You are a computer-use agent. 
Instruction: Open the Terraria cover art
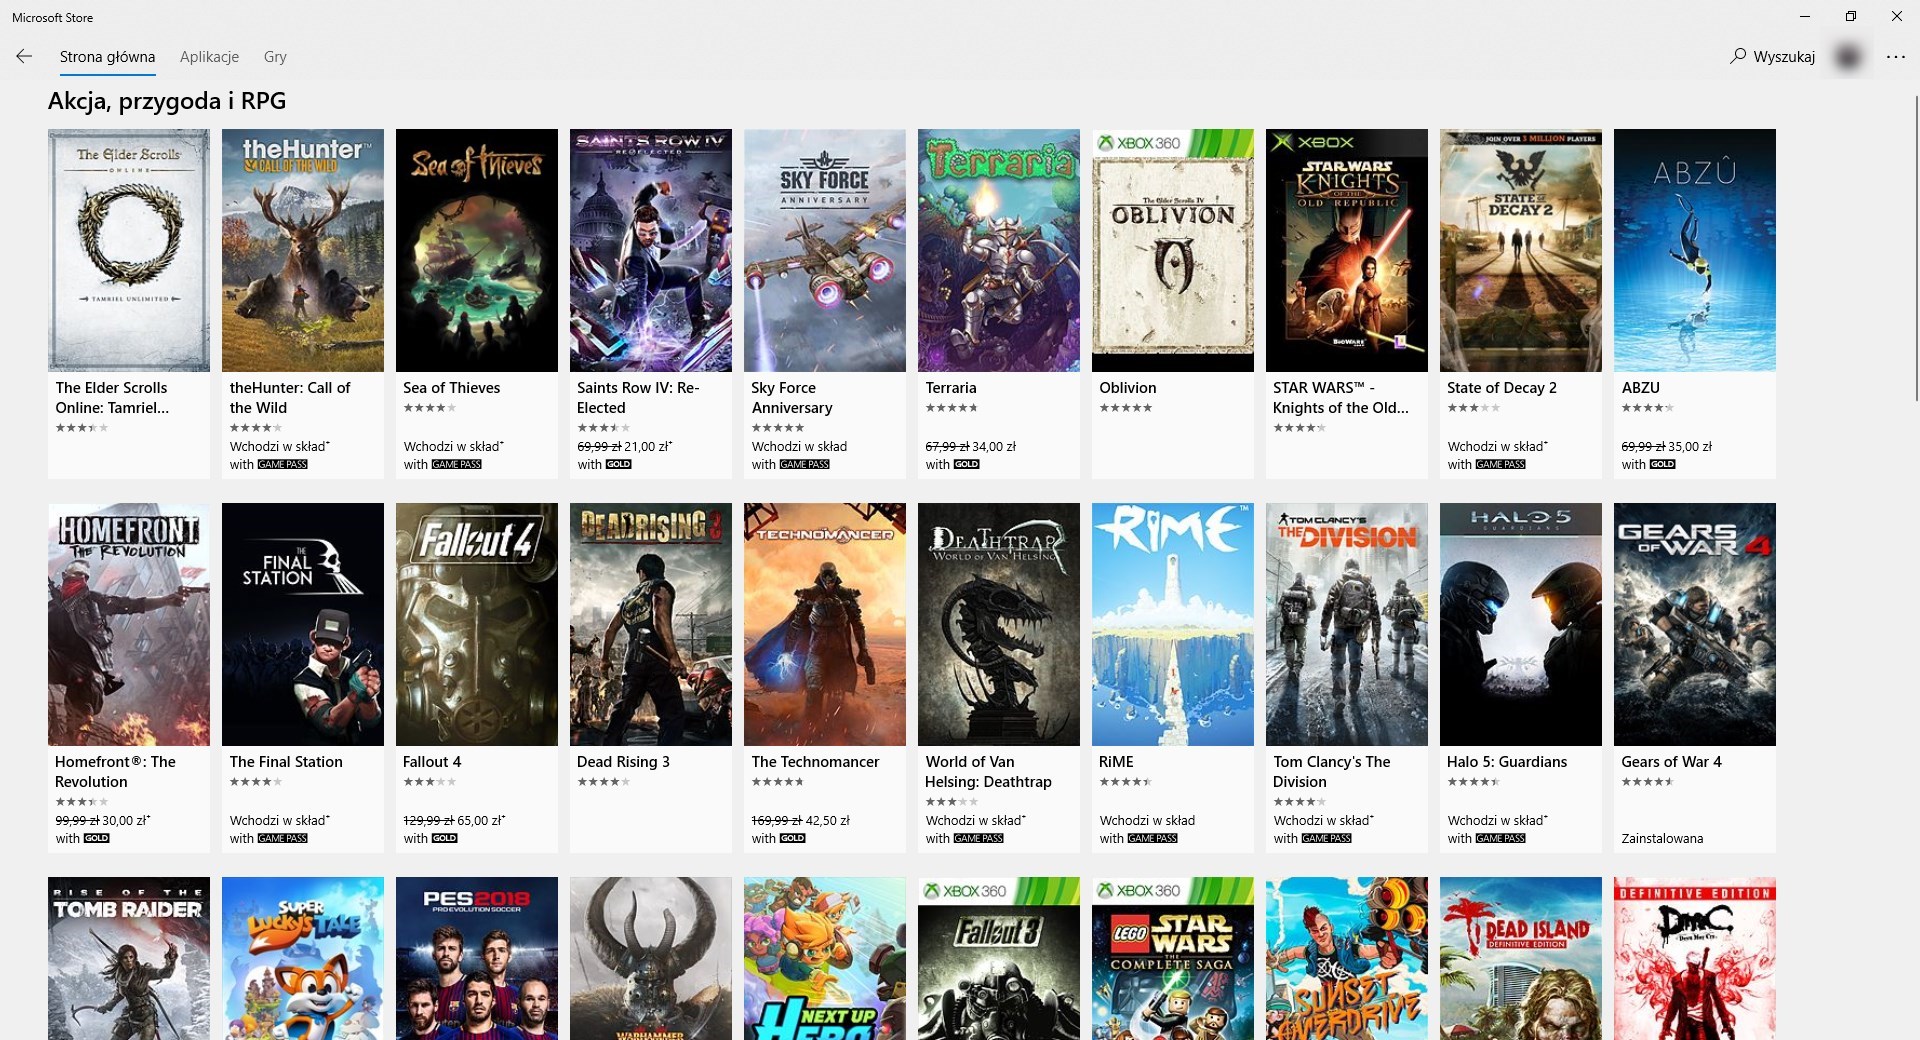999,250
